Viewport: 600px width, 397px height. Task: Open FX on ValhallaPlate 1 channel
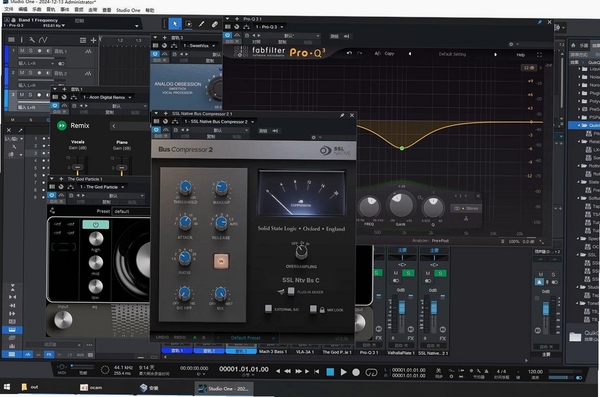pyautogui.click(x=411, y=338)
